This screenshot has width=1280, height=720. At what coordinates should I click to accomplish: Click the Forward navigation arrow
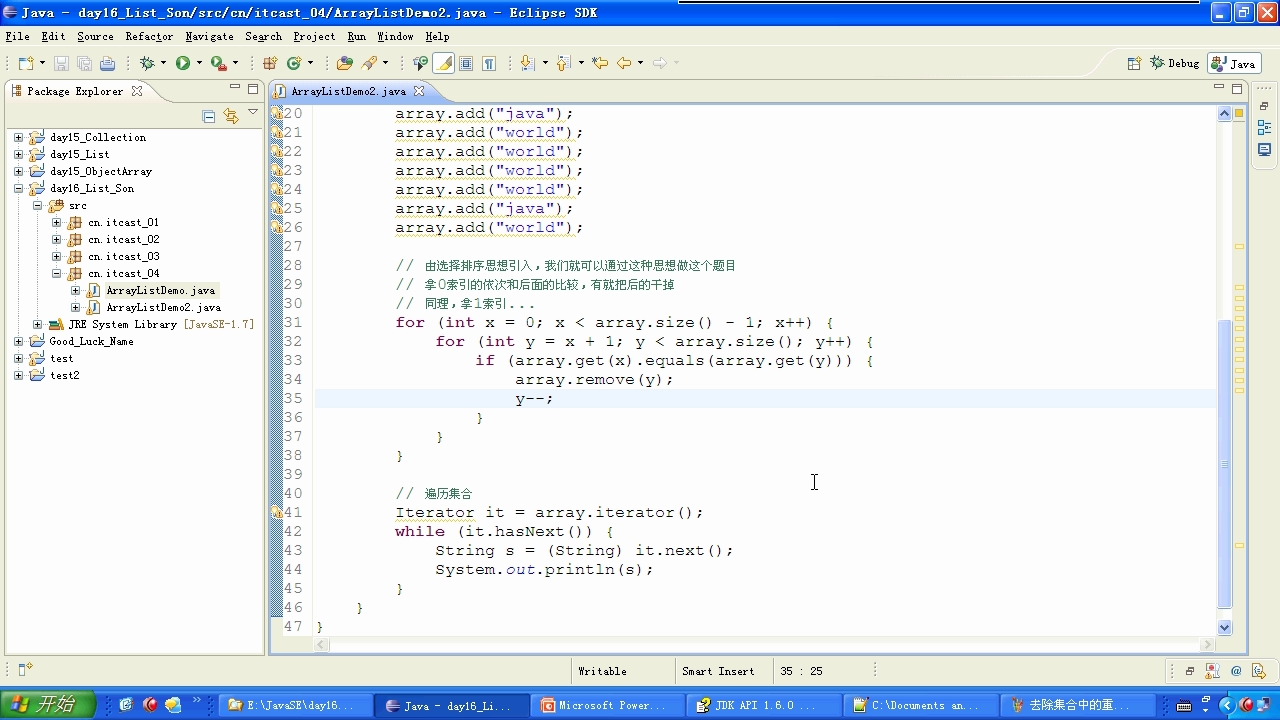[x=659, y=63]
